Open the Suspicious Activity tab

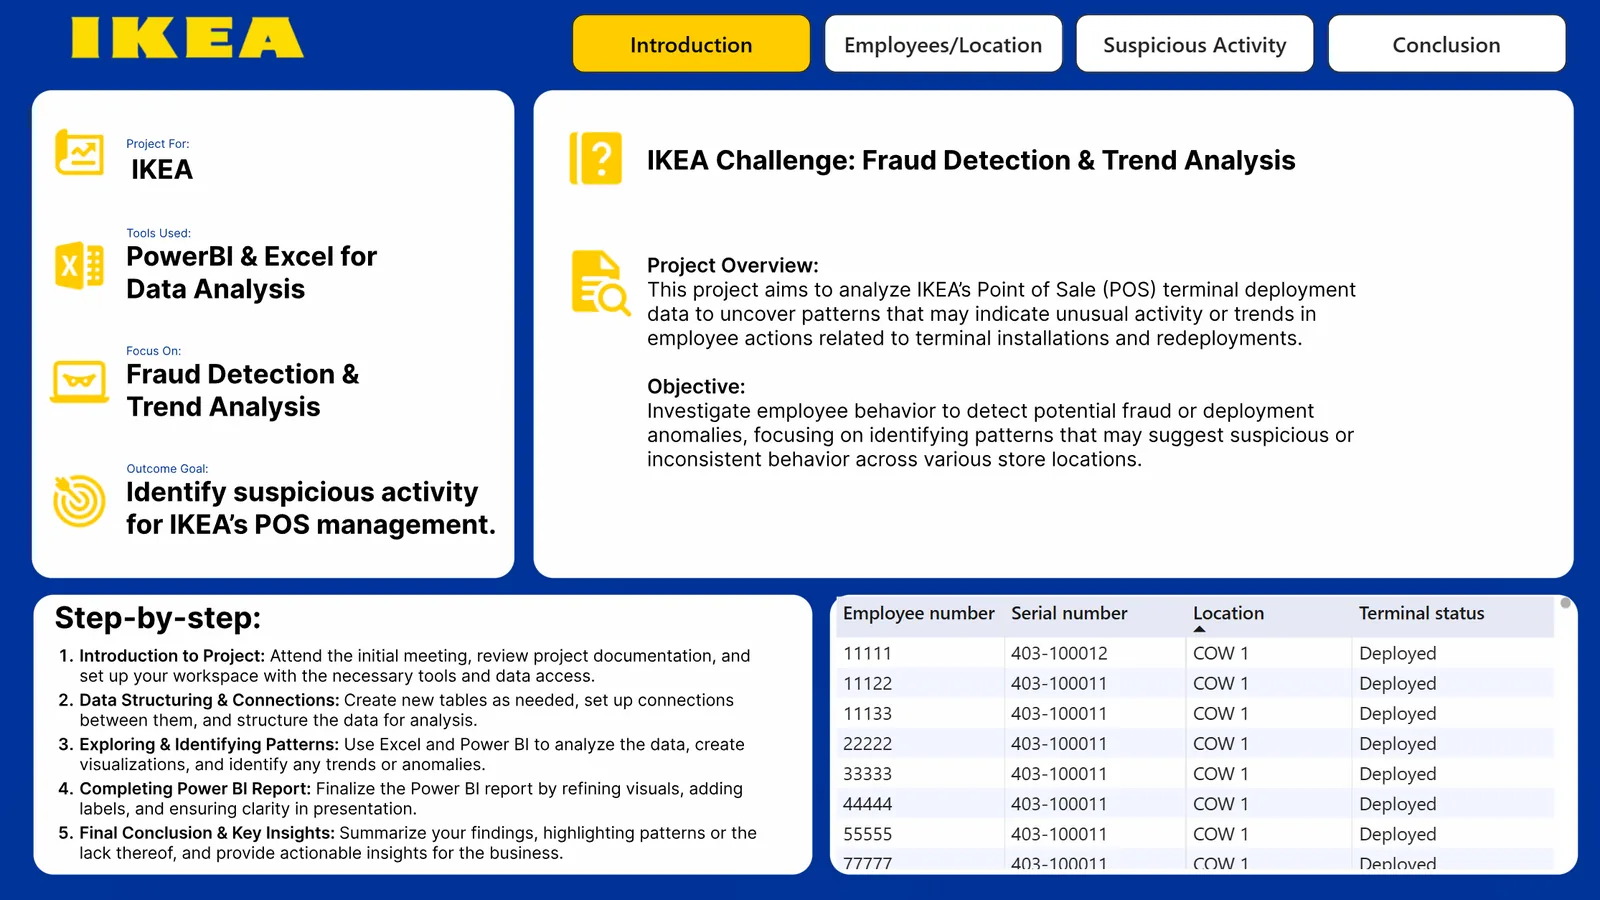point(1195,44)
